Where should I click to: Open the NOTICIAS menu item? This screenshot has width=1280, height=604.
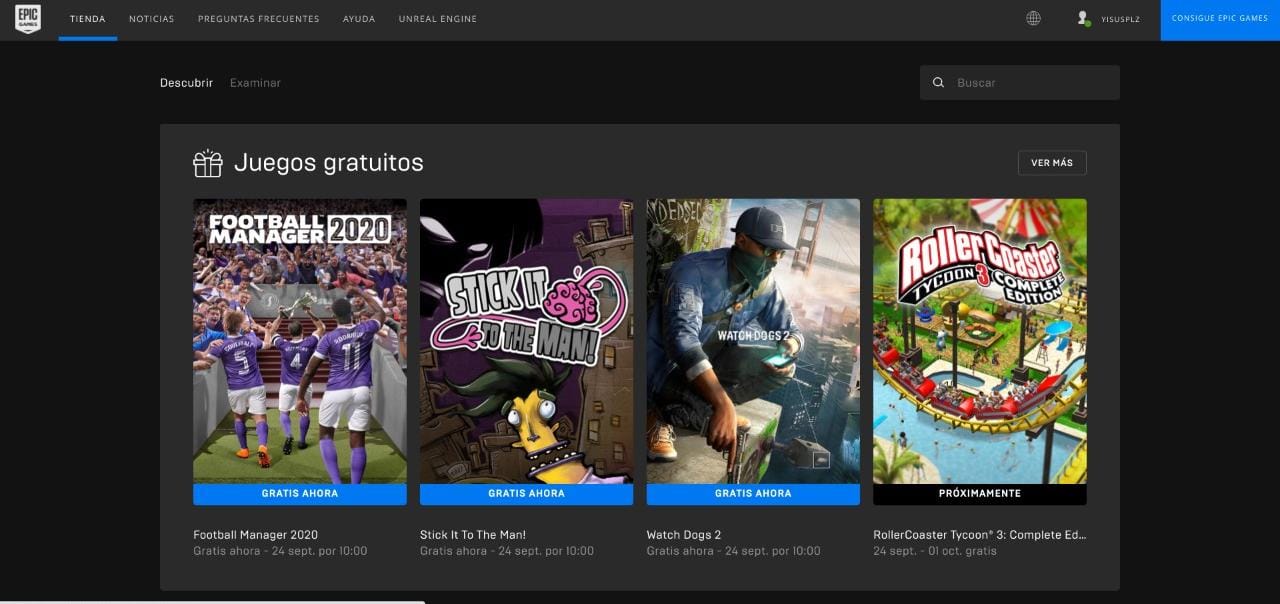[151, 19]
